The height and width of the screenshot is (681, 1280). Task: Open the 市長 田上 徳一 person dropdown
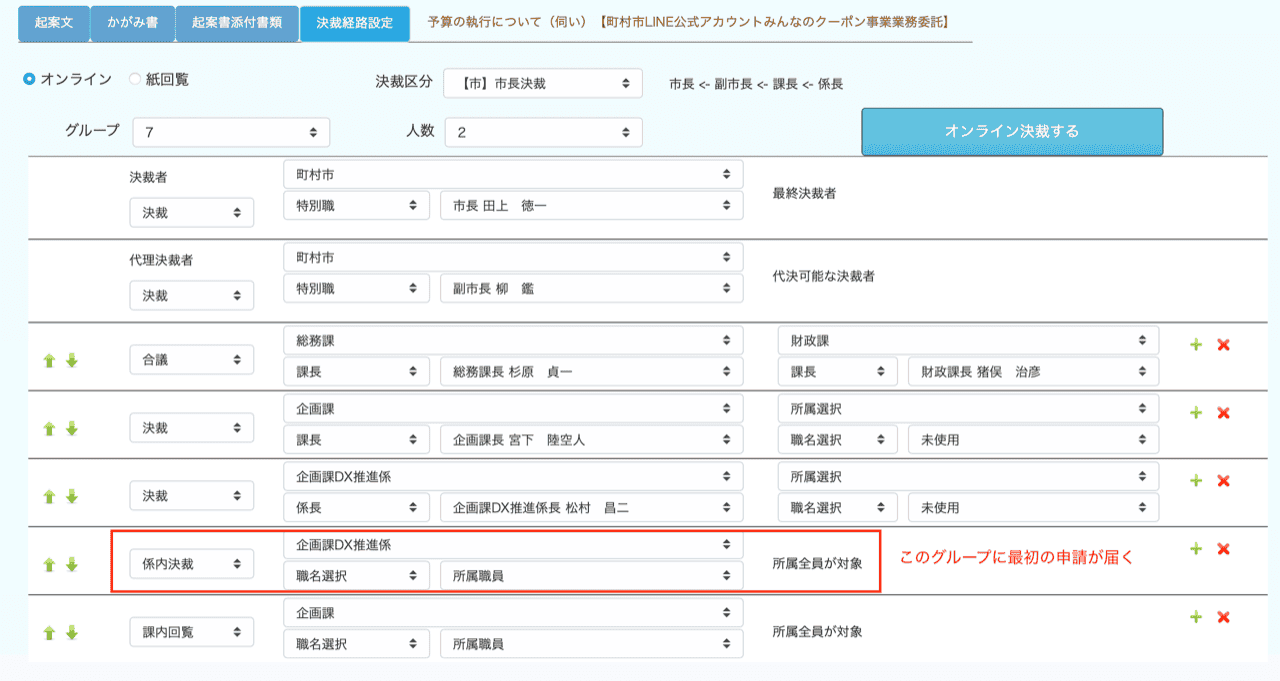tap(591, 205)
